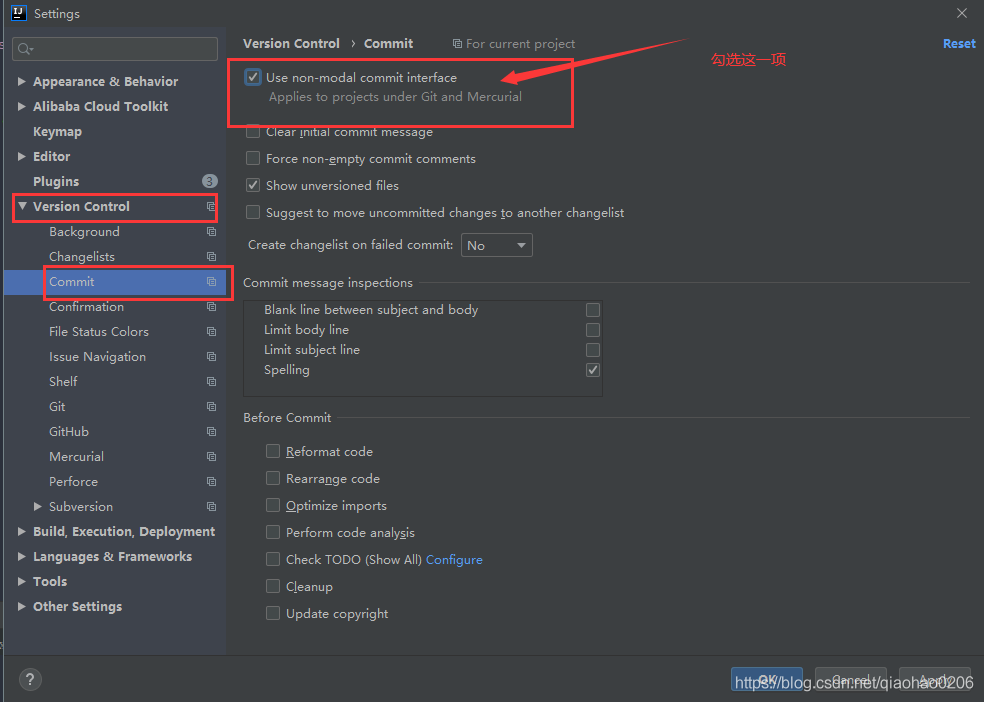Click the copy-settings icon beside Git entry
The width and height of the screenshot is (984, 702).
210,406
